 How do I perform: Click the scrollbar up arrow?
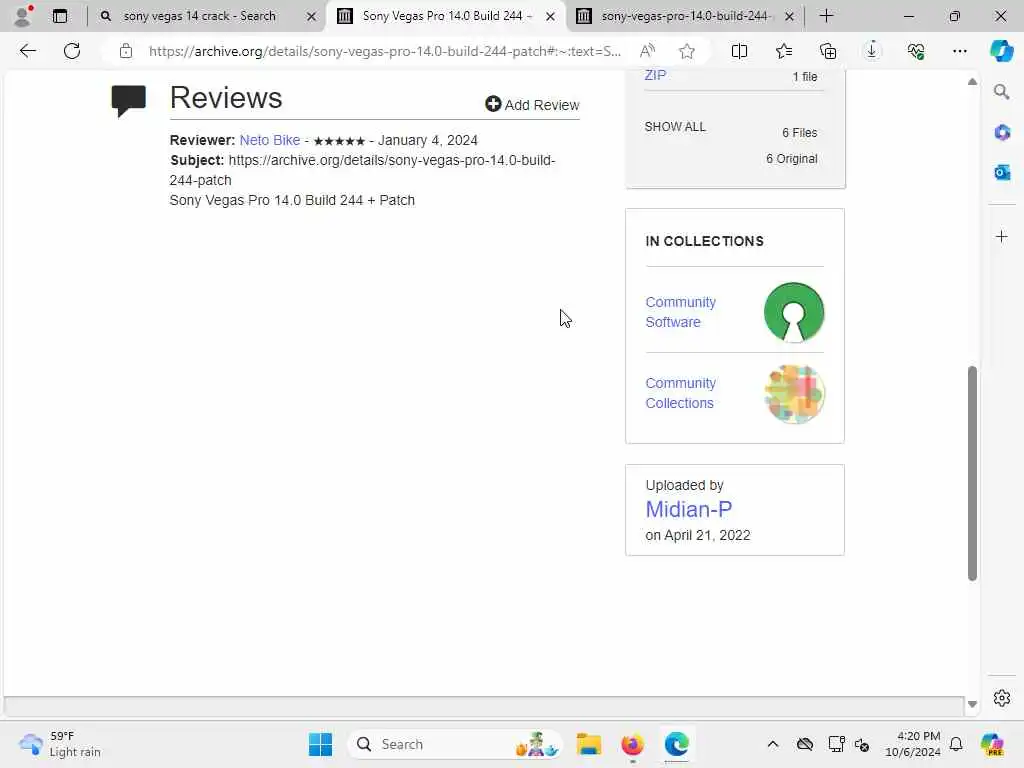point(972,82)
